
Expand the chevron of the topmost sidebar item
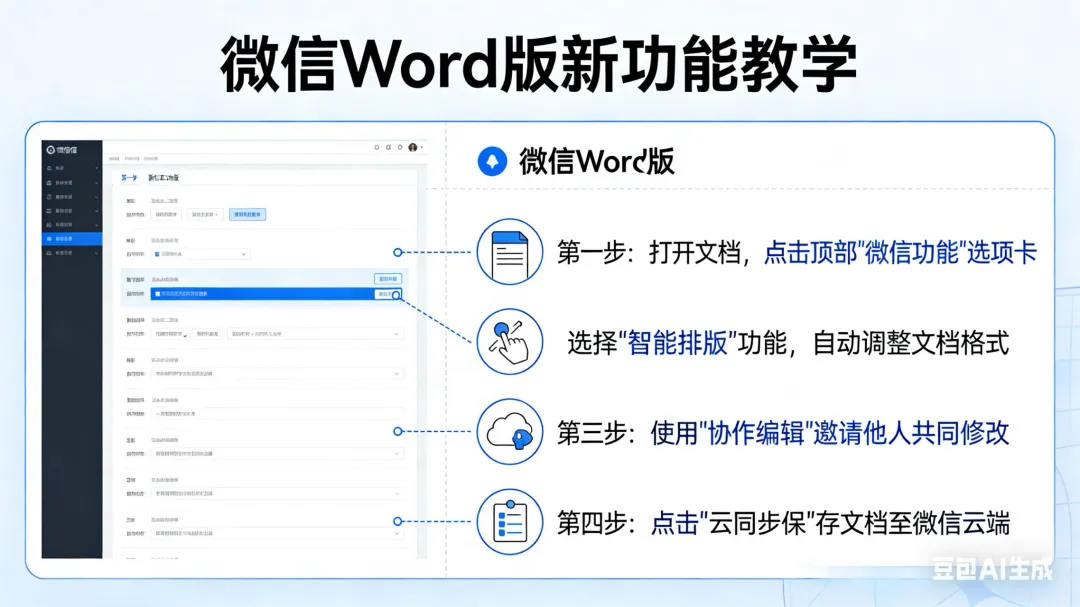96,168
